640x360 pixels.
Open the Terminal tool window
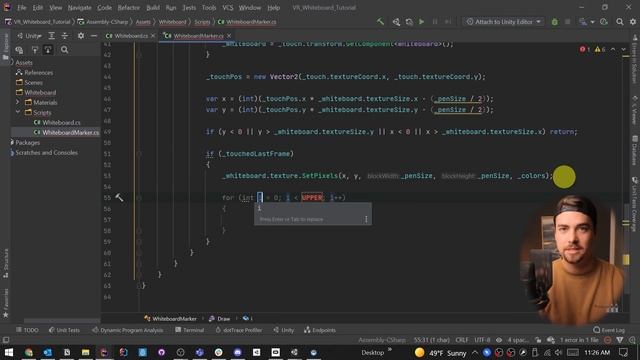[189, 330]
